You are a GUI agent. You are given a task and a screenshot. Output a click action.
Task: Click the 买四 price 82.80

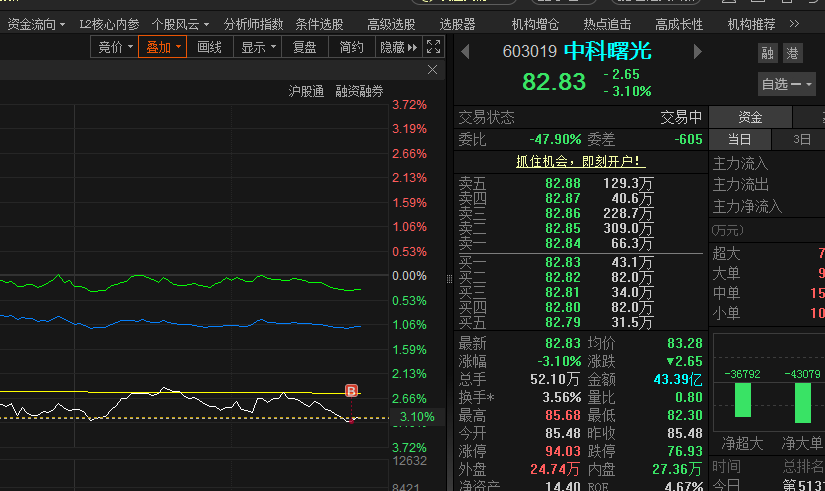tap(562, 307)
